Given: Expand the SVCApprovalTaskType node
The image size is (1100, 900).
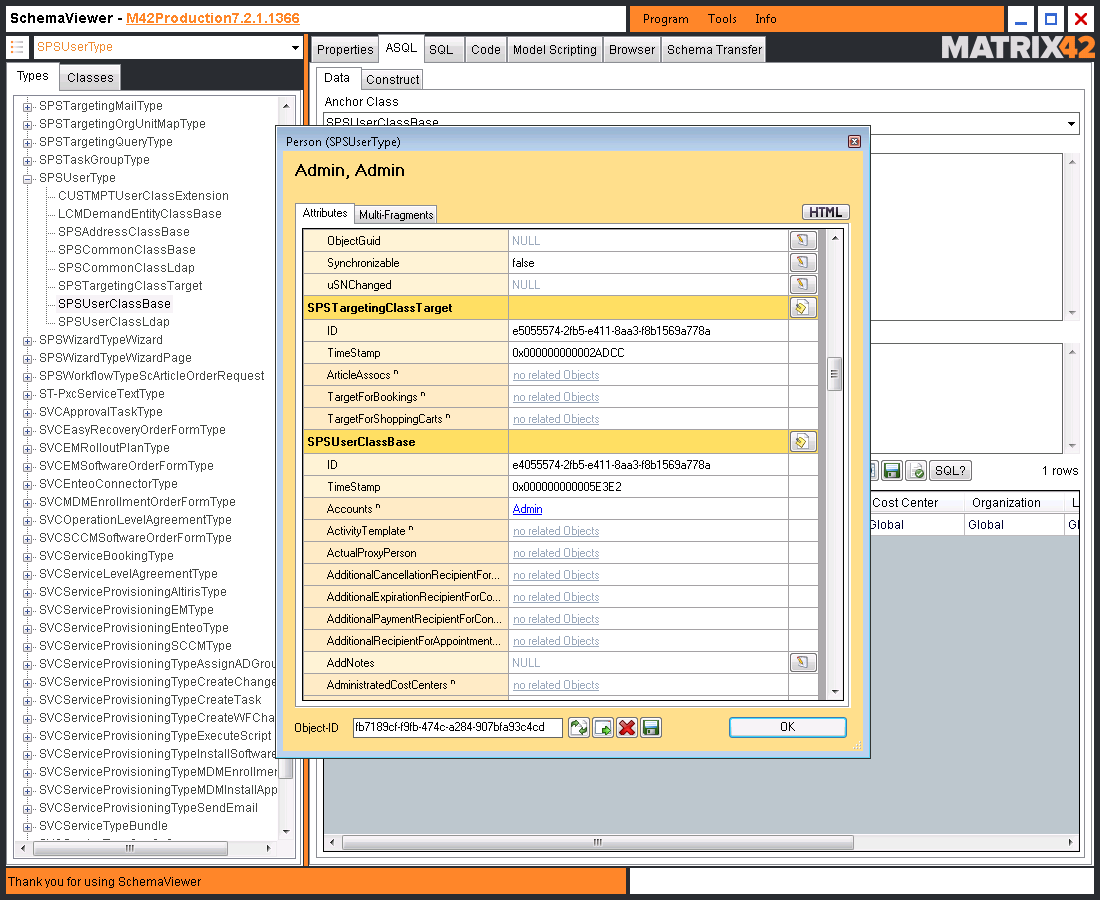Looking at the screenshot, I should [x=27, y=412].
